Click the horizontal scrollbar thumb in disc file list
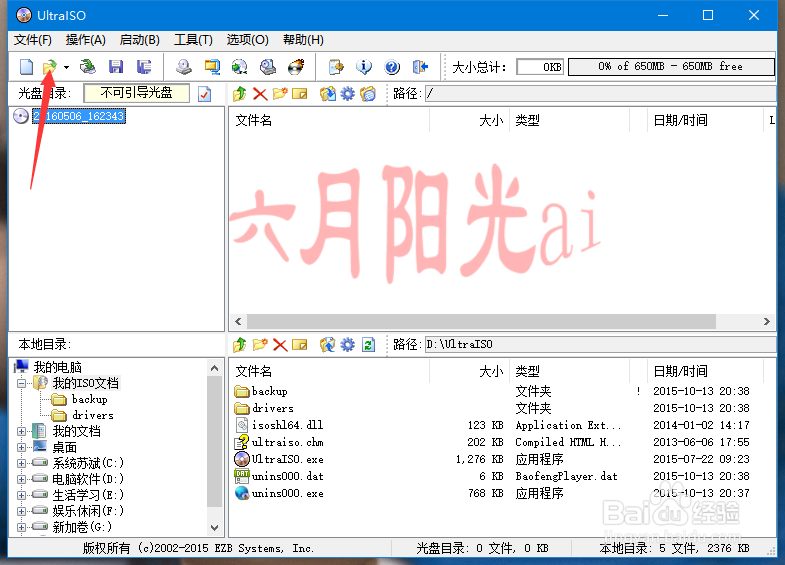 481,321
